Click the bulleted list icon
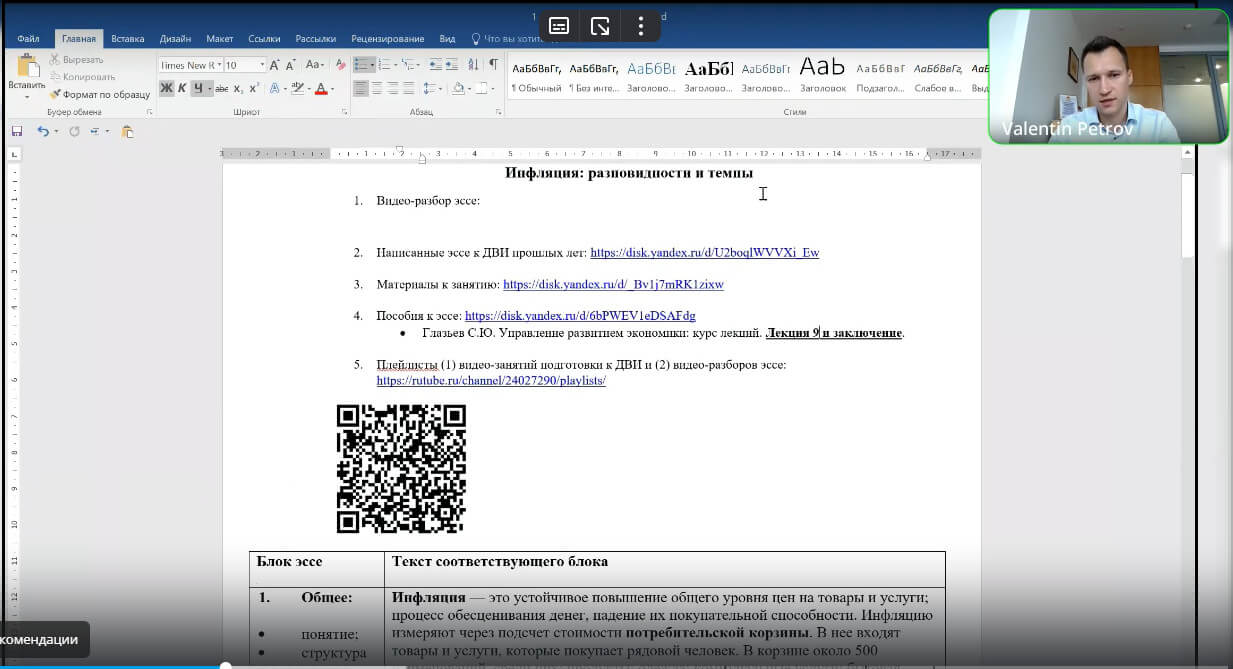Screen dimensions: 1233x669 click(x=361, y=64)
